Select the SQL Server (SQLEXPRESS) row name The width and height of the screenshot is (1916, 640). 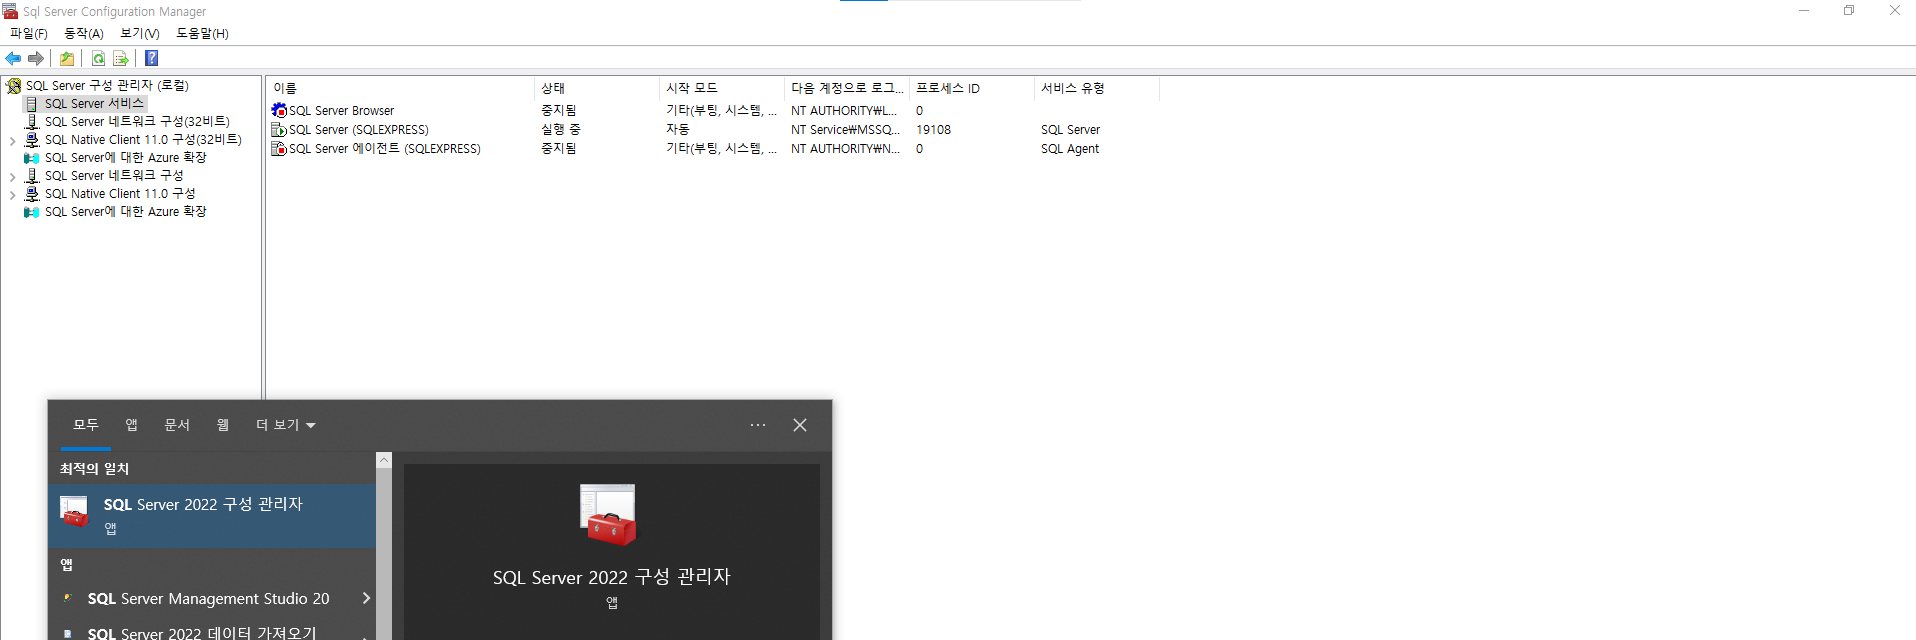358,130
